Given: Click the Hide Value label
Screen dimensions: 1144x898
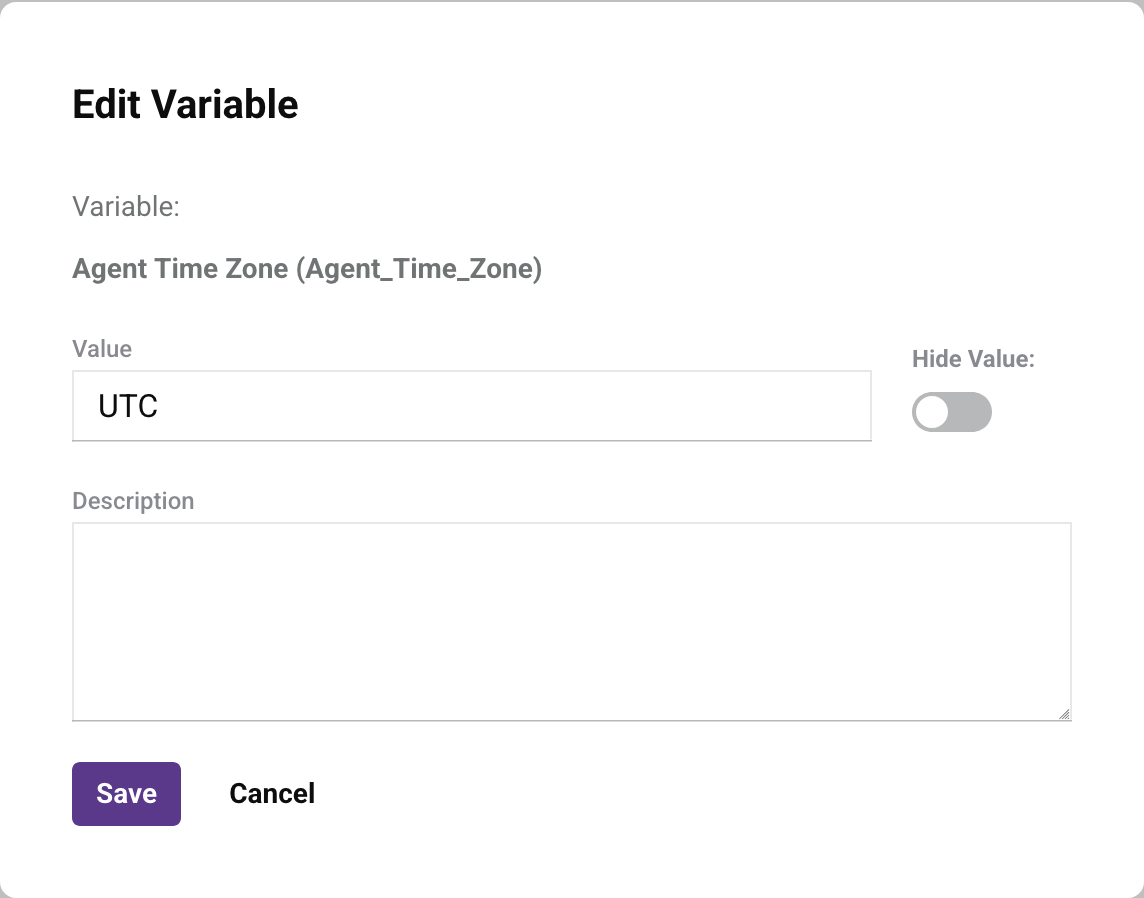Looking at the screenshot, I should click(972, 358).
